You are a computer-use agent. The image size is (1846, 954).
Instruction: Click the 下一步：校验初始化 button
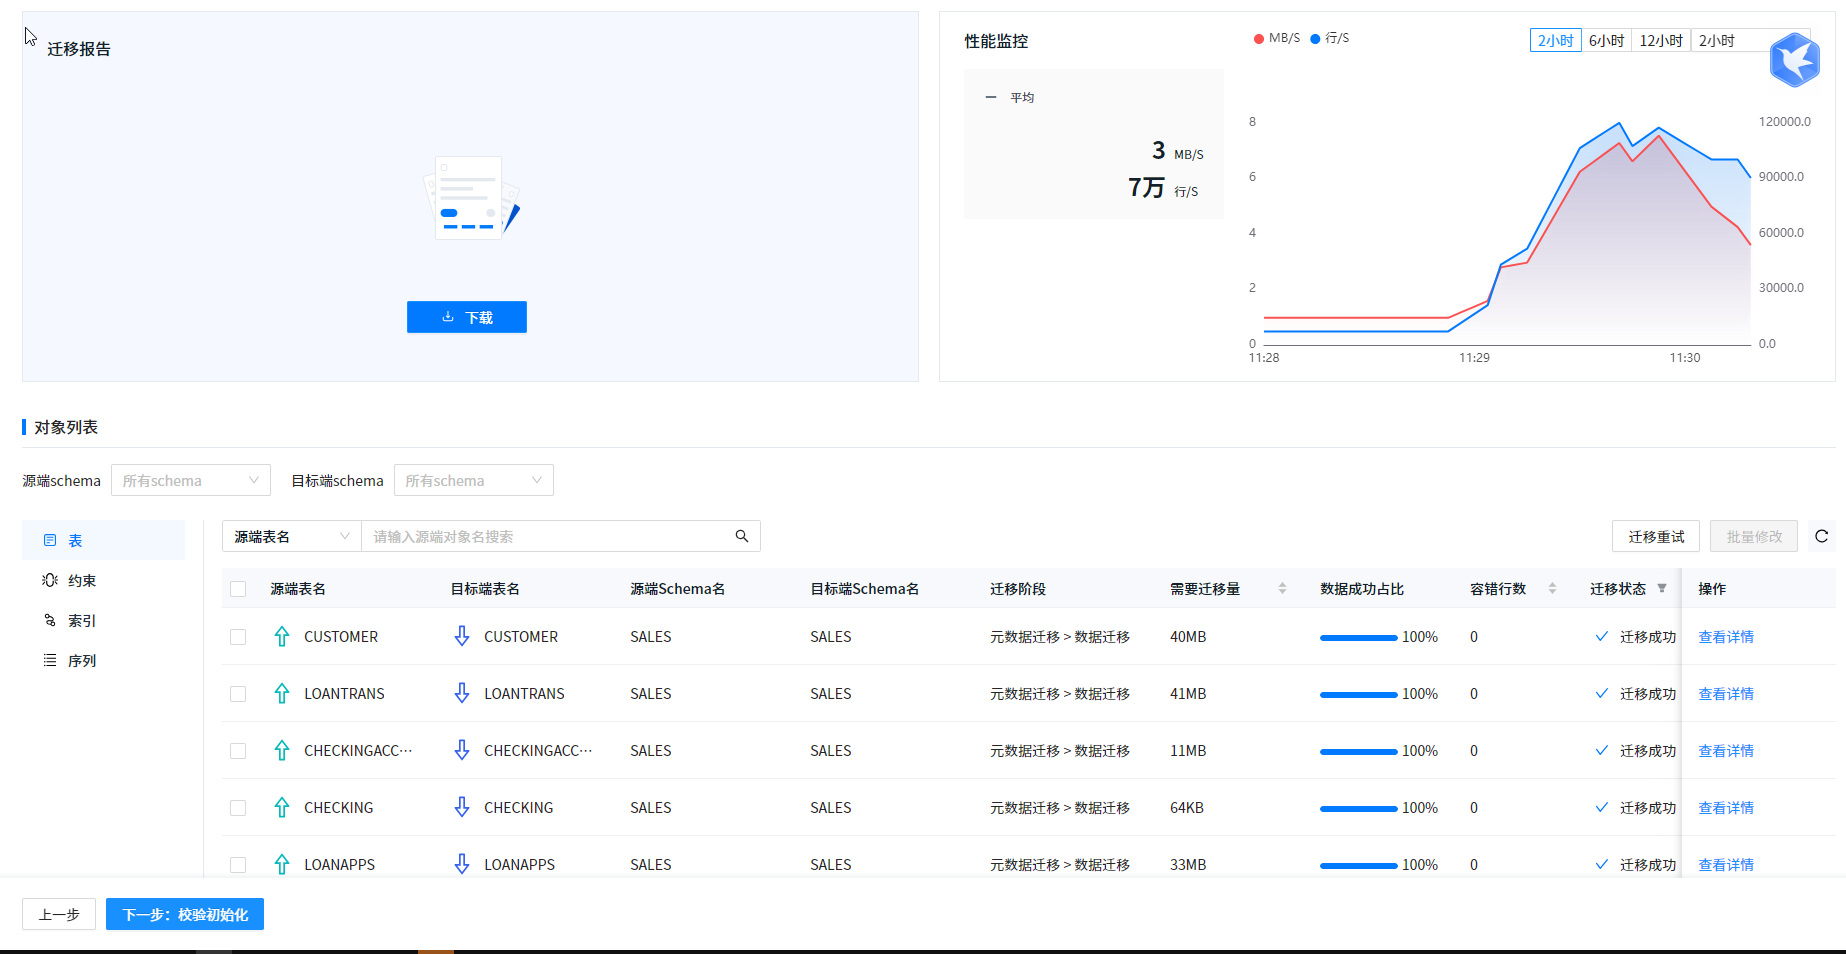(x=185, y=914)
